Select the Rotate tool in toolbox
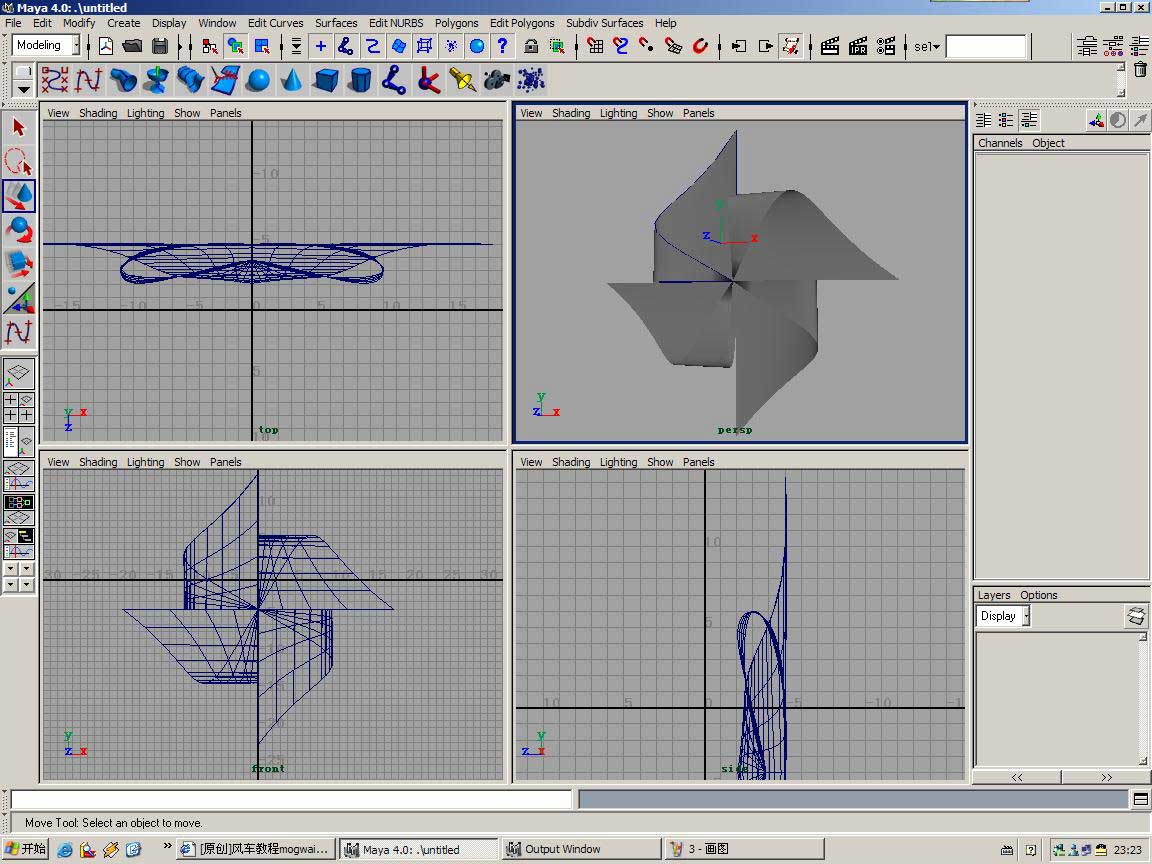The height and width of the screenshot is (864, 1152). [x=19, y=230]
